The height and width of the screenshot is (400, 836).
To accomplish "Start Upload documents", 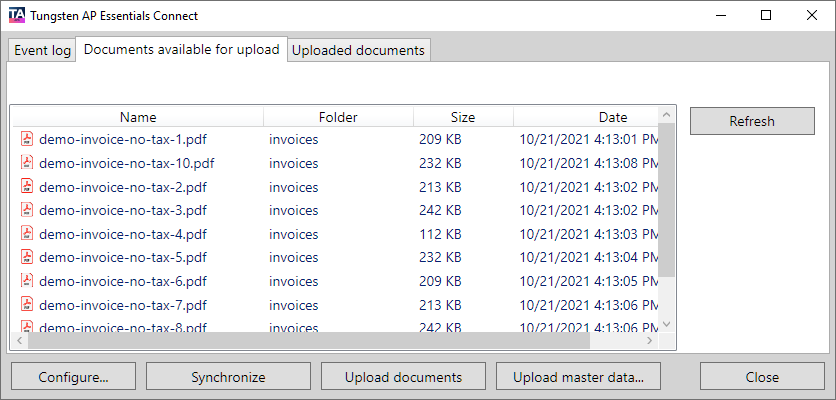I will pyautogui.click(x=403, y=377).
